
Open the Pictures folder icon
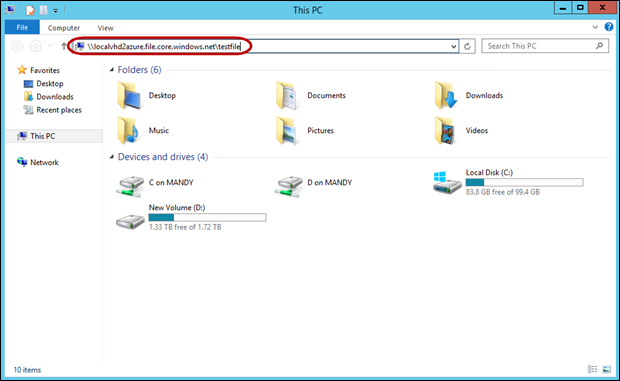(287, 130)
